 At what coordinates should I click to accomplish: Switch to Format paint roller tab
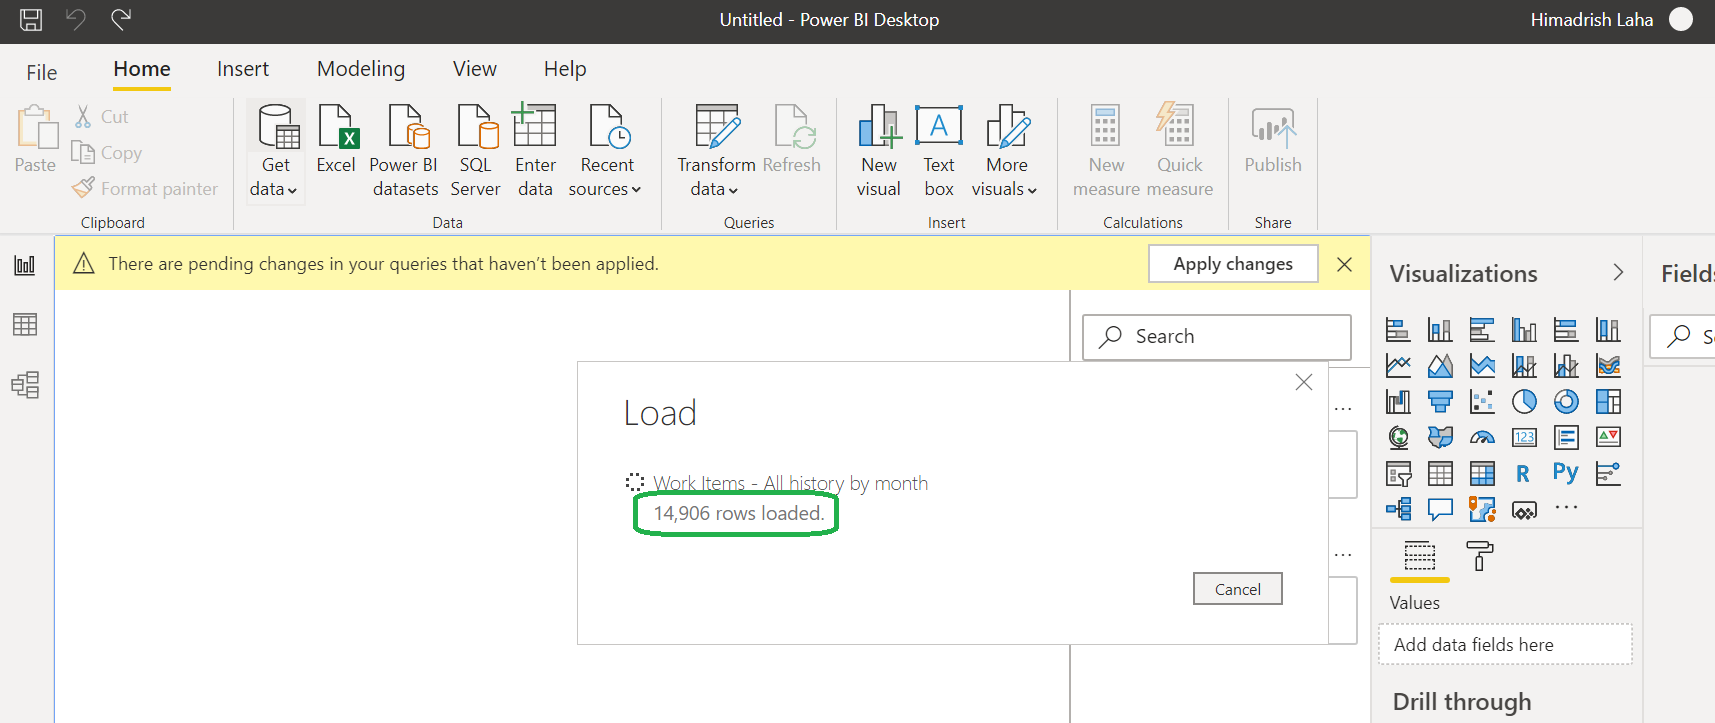(1479, 555)
